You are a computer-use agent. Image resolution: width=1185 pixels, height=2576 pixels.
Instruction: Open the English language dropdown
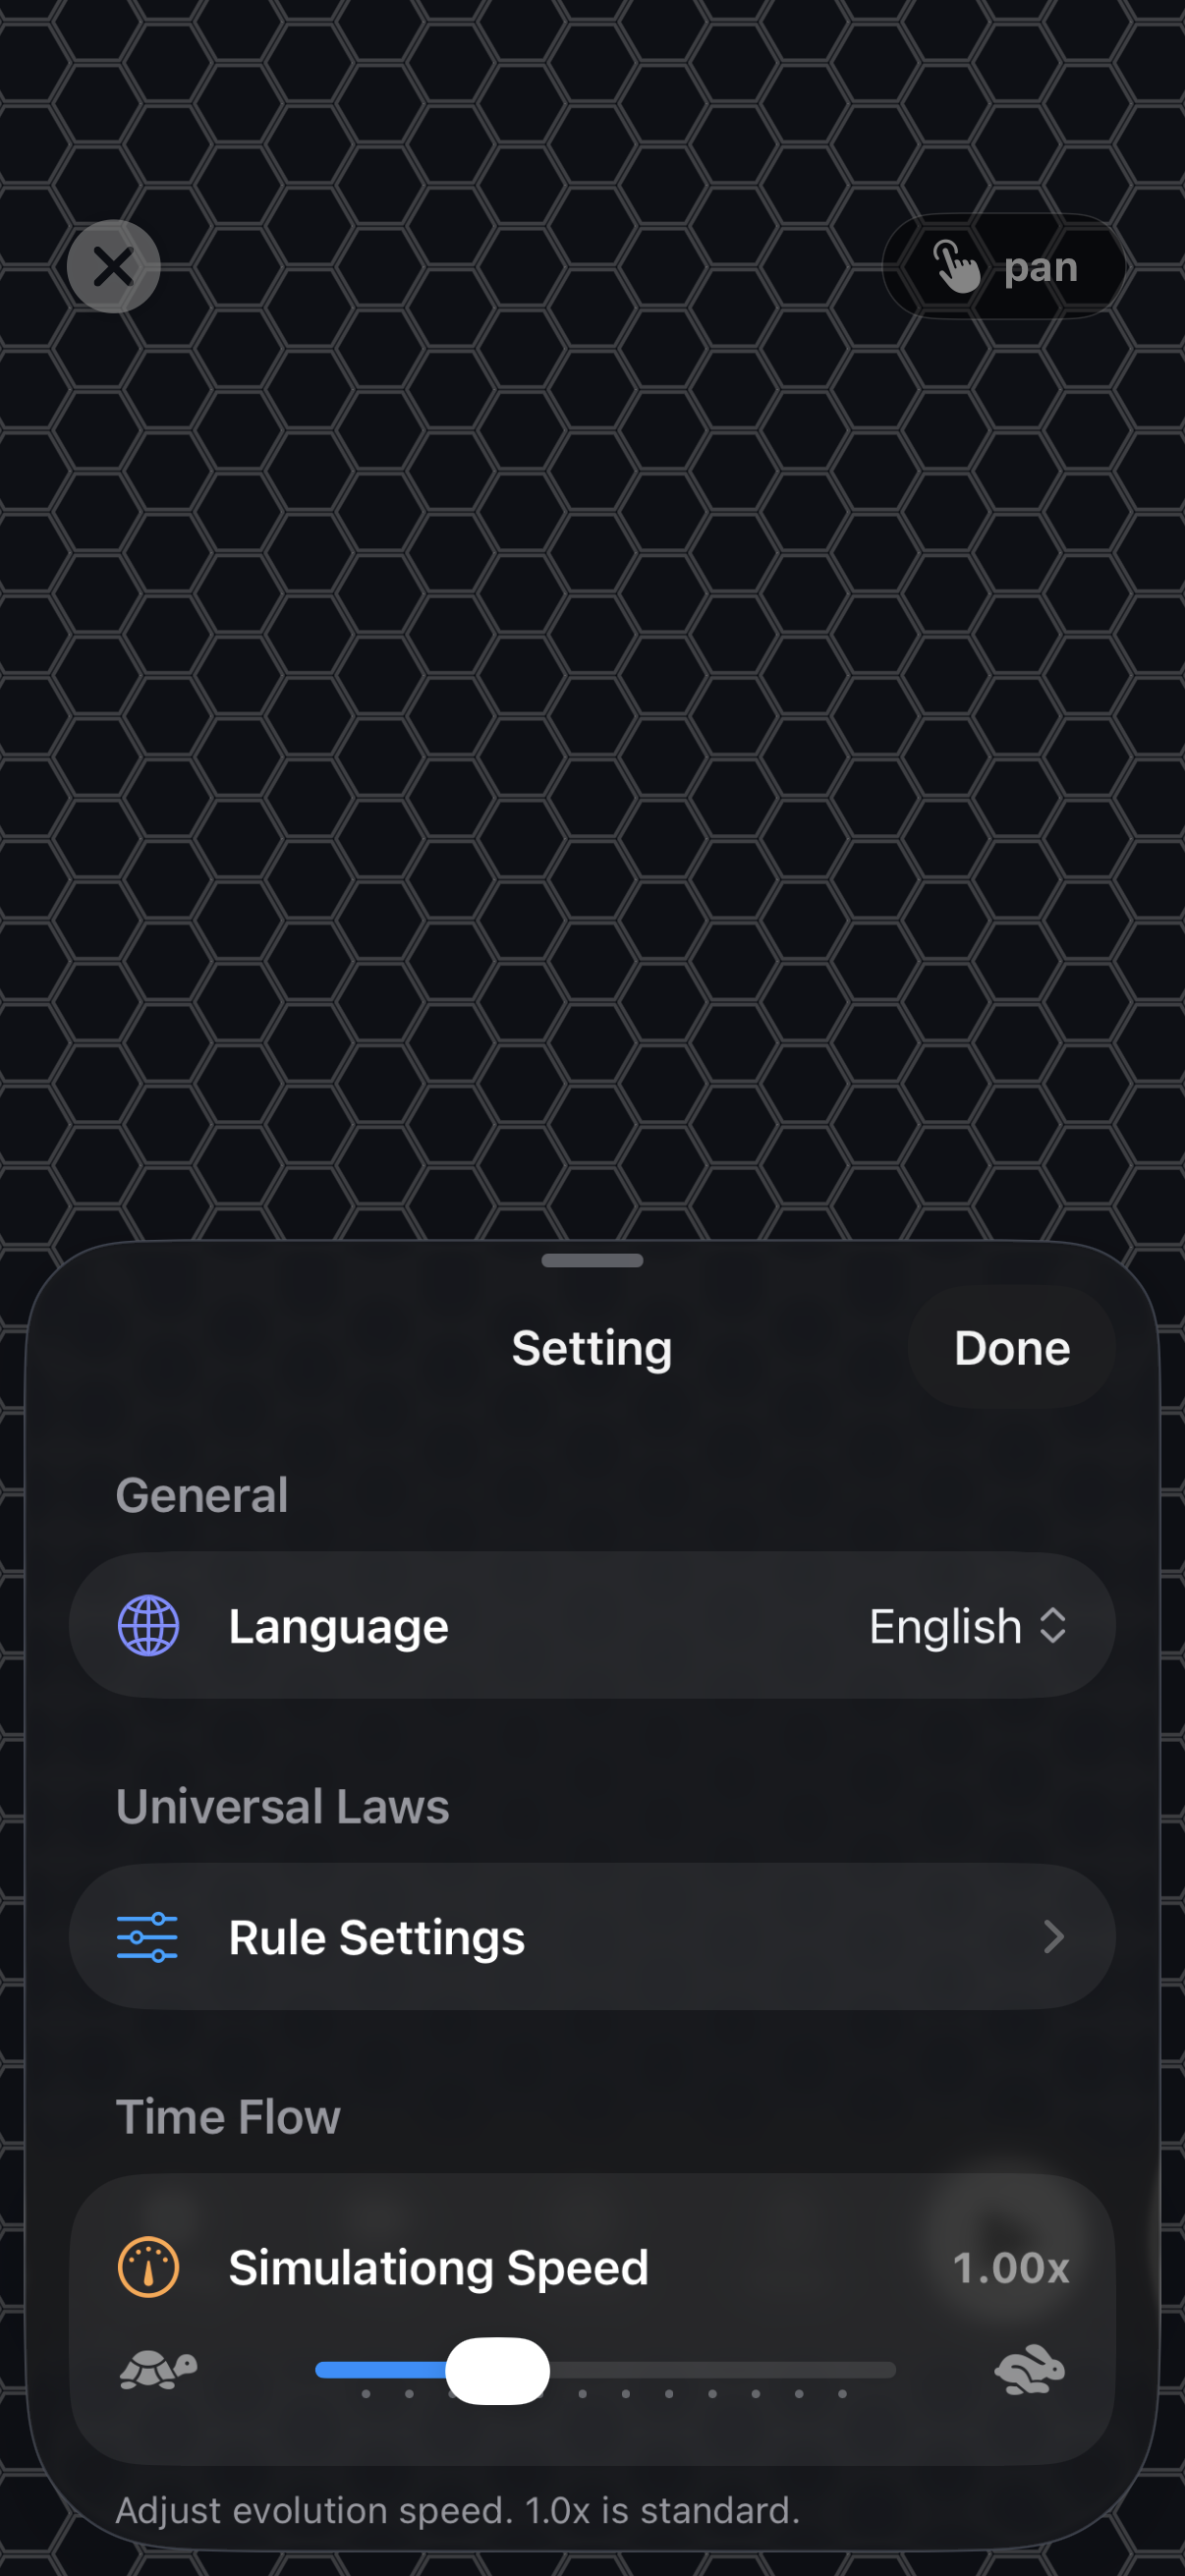click(967, 1626)
